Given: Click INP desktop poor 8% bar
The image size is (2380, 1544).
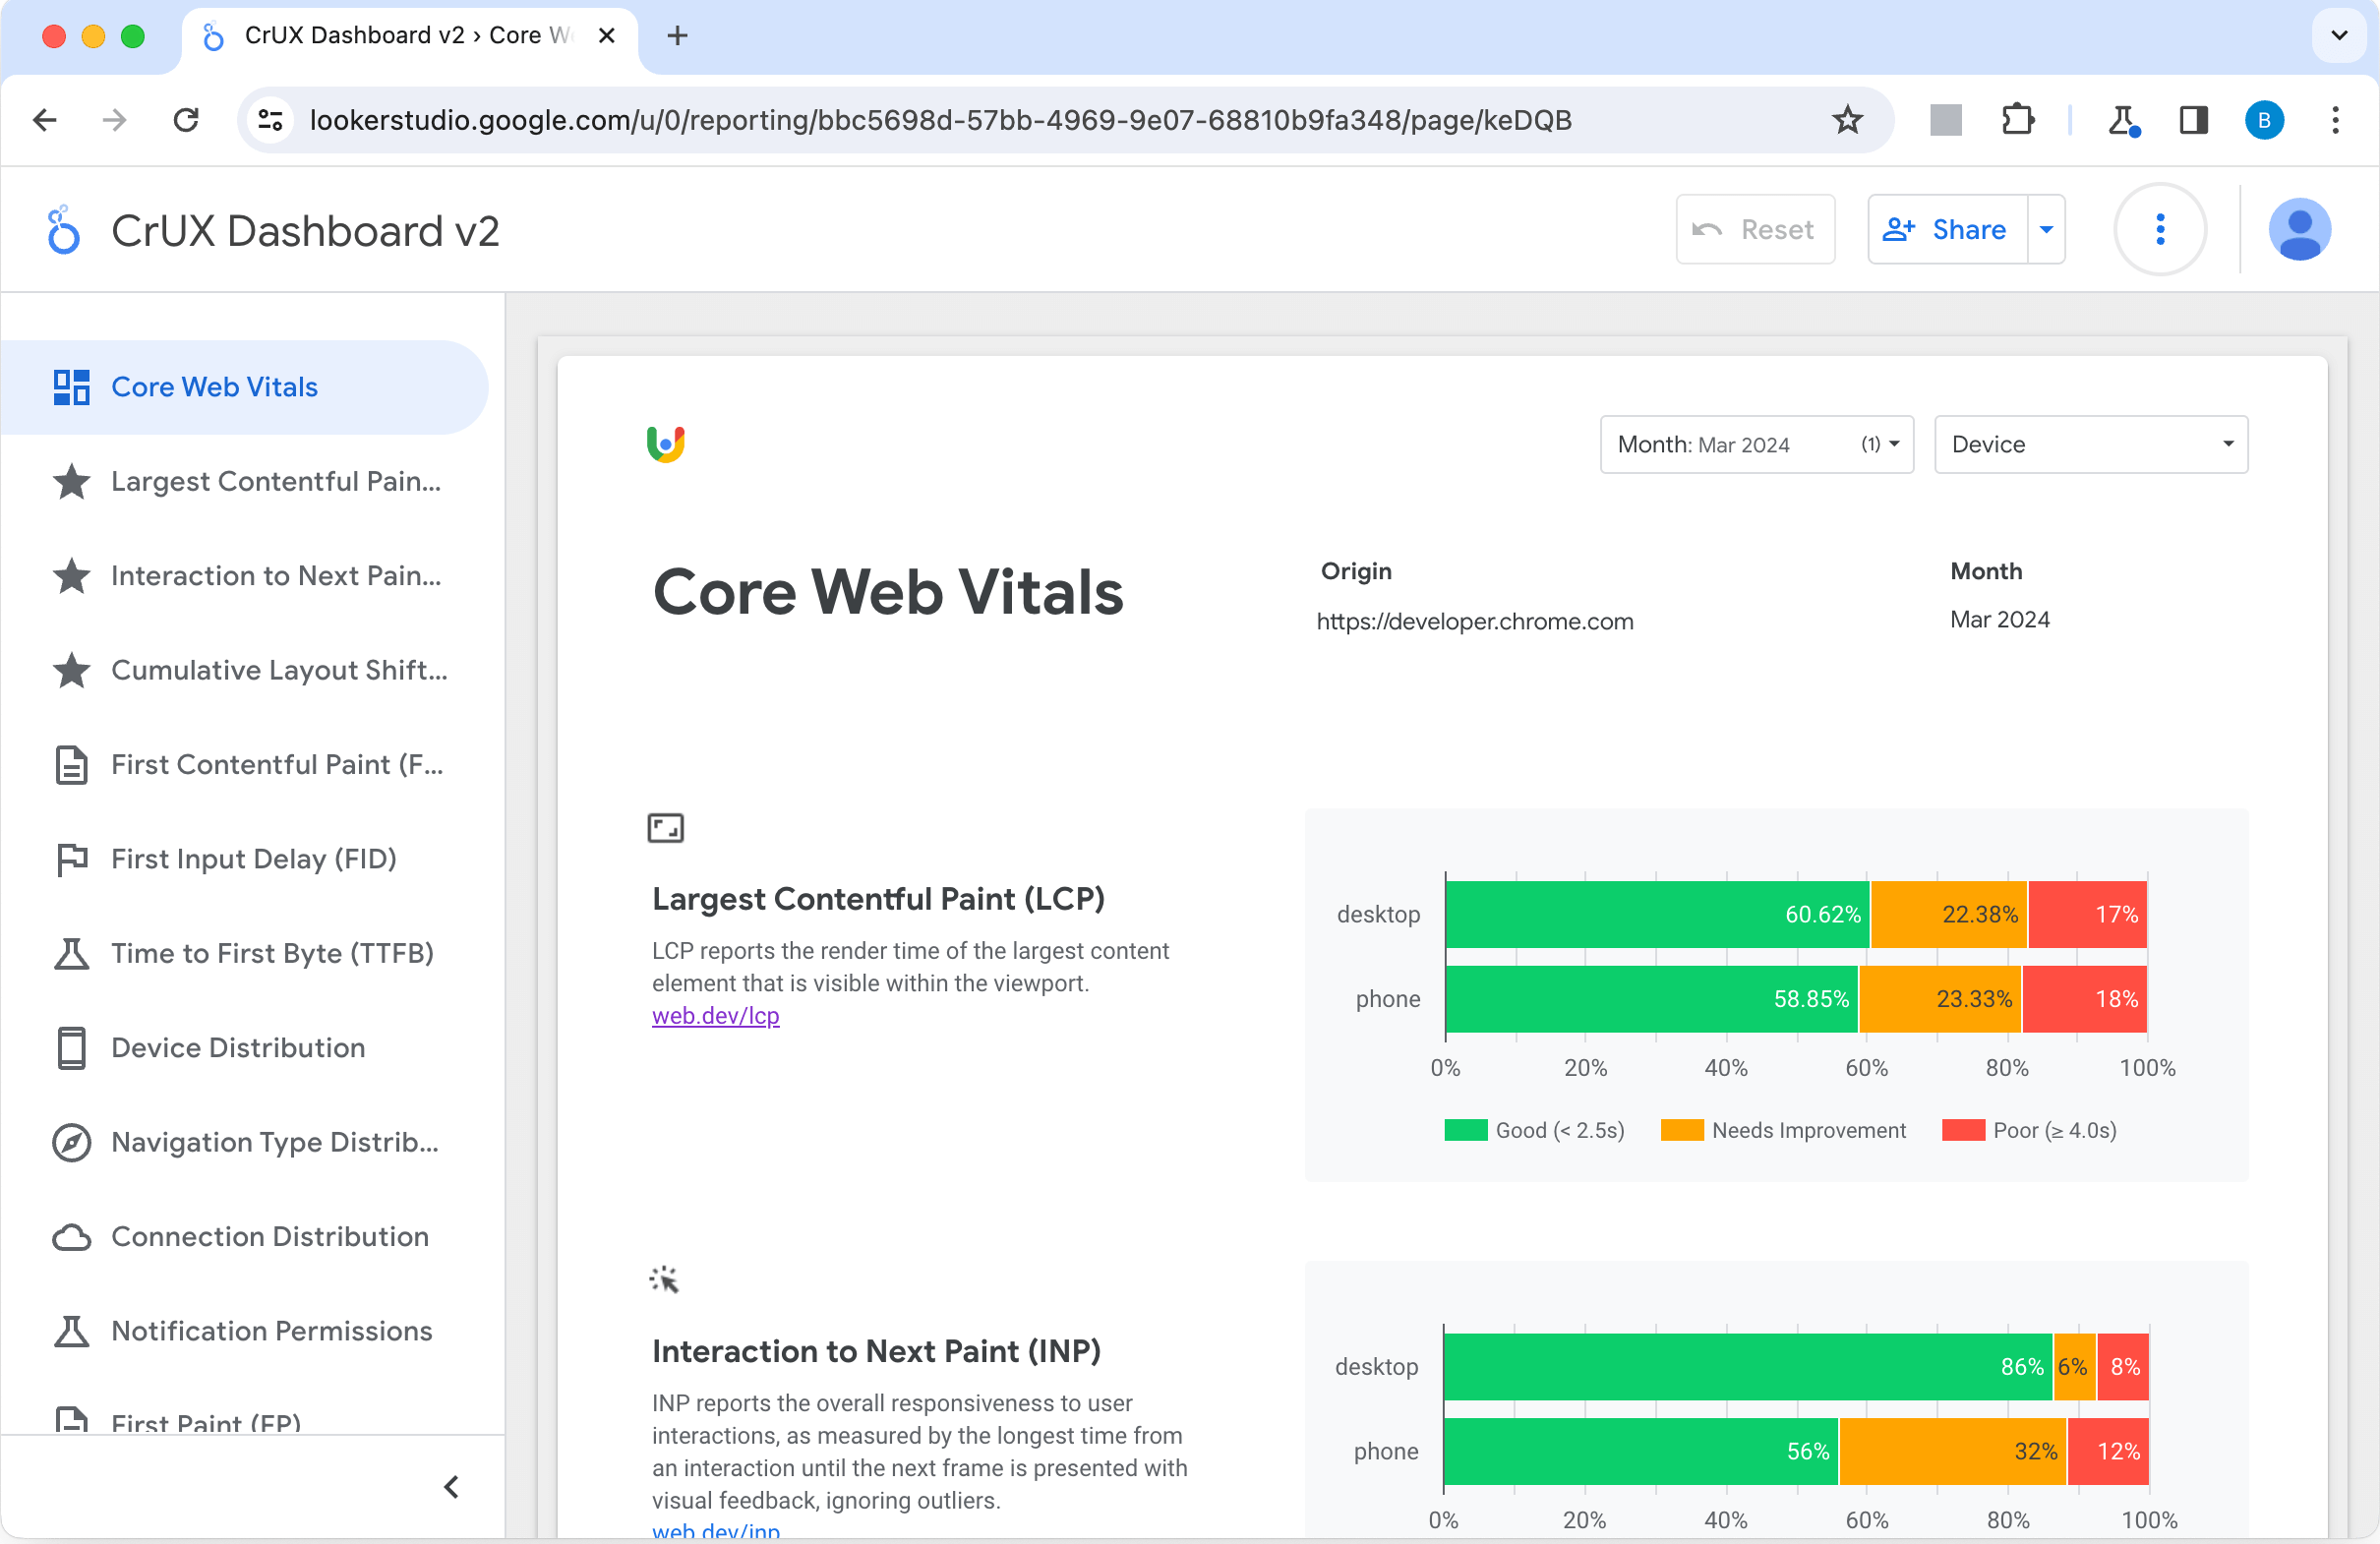Looking at the screenshot, I should pos(2122,1367).
